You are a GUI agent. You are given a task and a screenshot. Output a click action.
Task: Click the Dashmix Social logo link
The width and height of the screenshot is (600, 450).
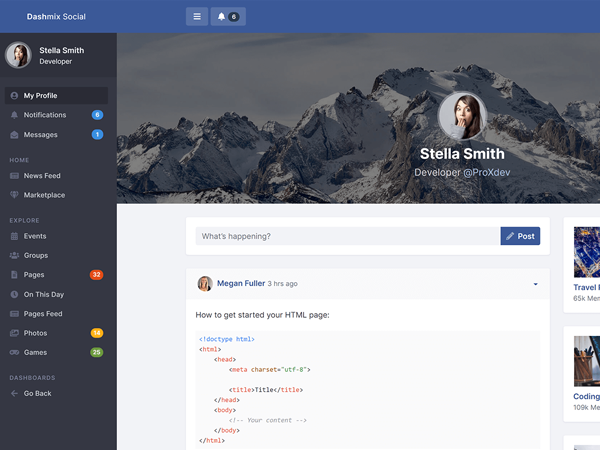point(56,16)
